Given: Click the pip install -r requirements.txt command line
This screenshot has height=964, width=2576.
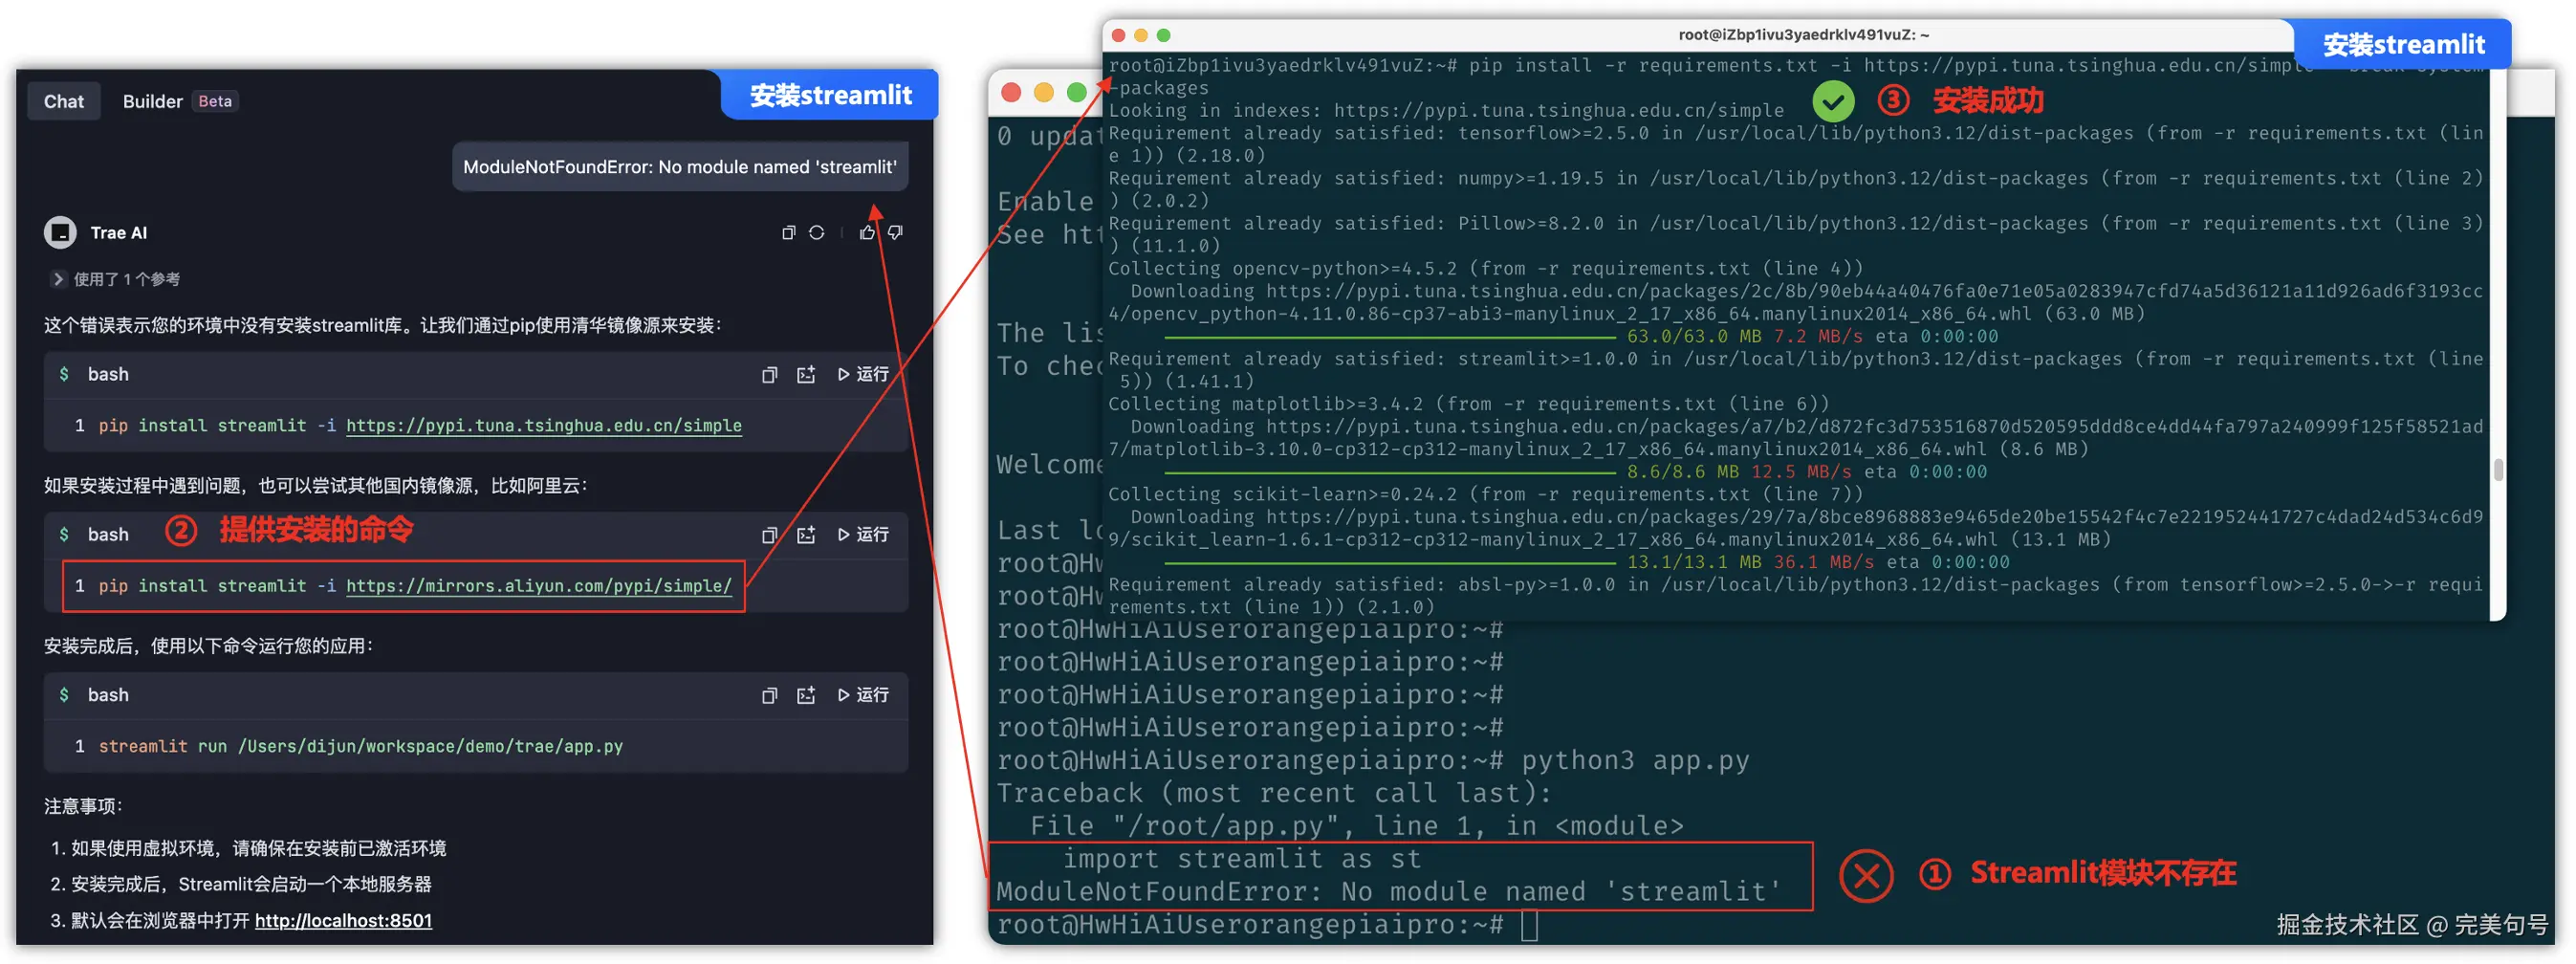Looking at the screenshot, I should [x=1797, y=76].
